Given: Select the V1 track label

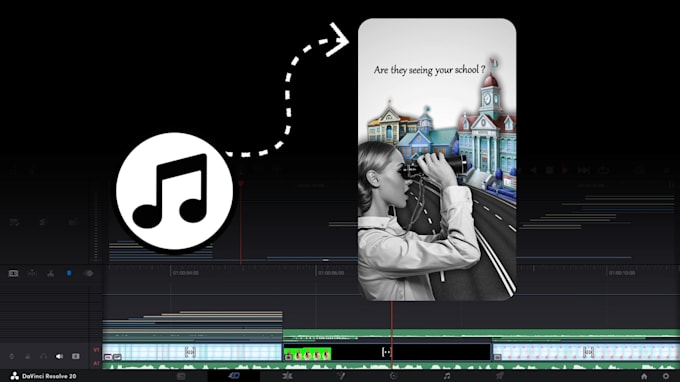Looking at the screenshot, I should click(96, 350).
